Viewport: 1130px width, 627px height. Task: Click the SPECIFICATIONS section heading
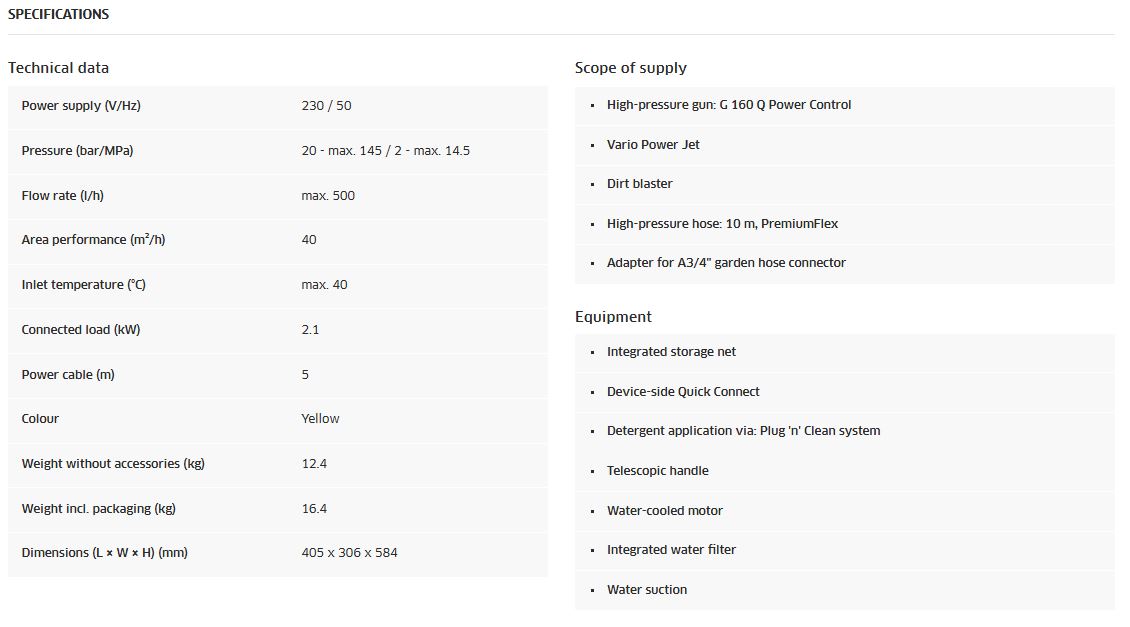coord(58,14)
